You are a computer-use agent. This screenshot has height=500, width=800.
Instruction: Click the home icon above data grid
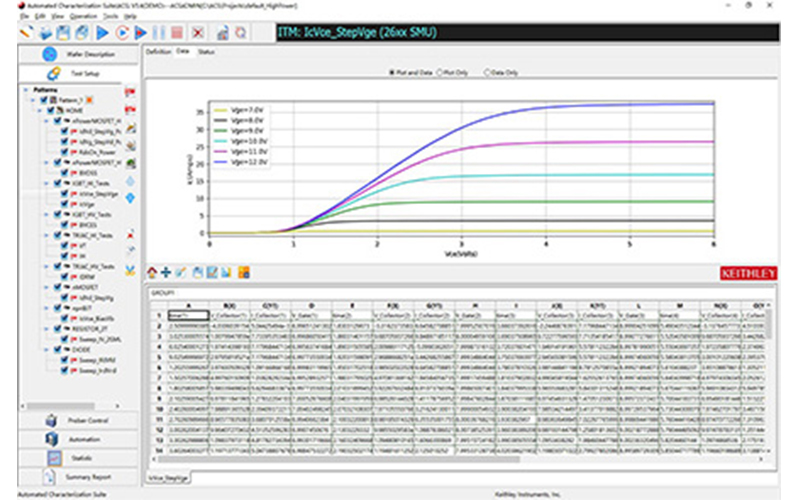[152, 272]
